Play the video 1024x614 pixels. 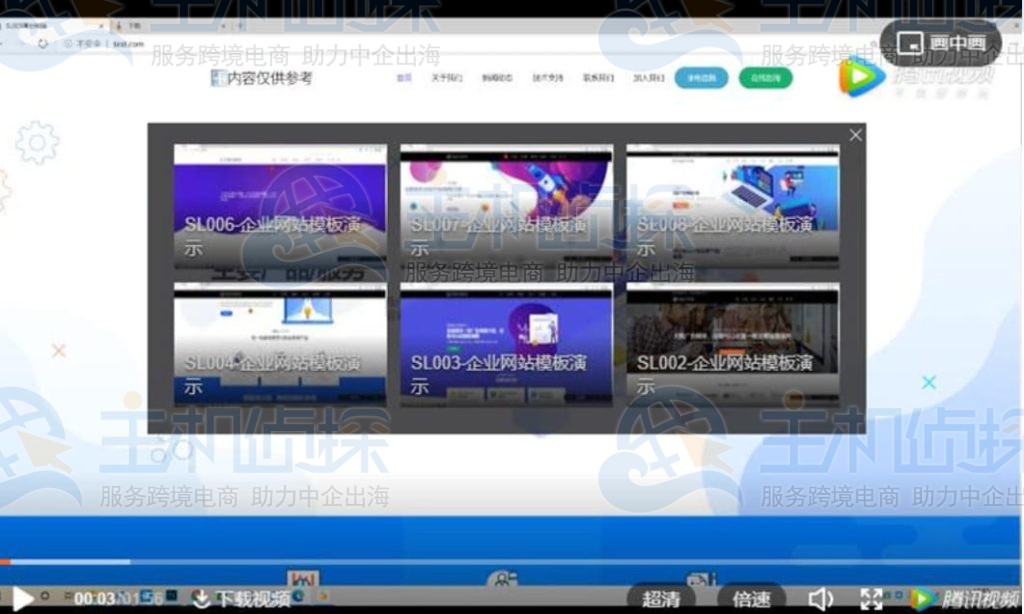click(x=22, y=598)
